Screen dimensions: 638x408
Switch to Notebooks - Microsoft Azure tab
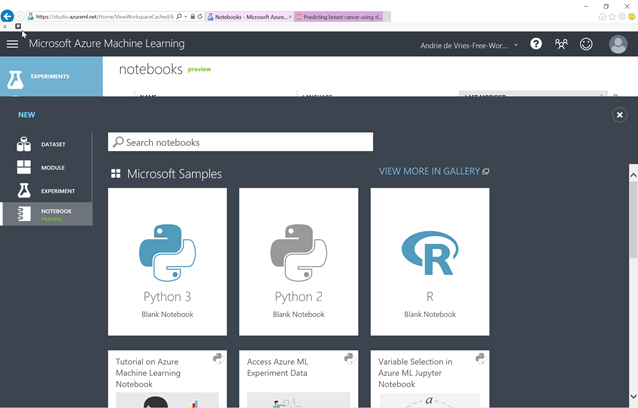(x=249, y=17)
